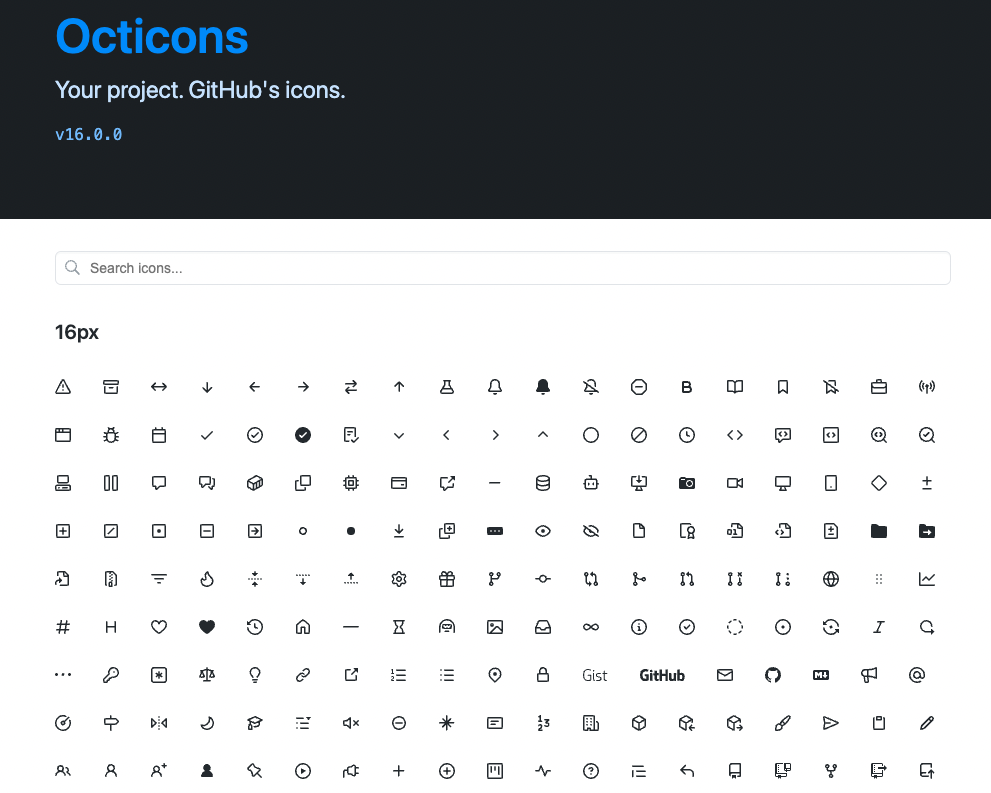
Task: Select the beaker flask icon
Action: point(447,387)
